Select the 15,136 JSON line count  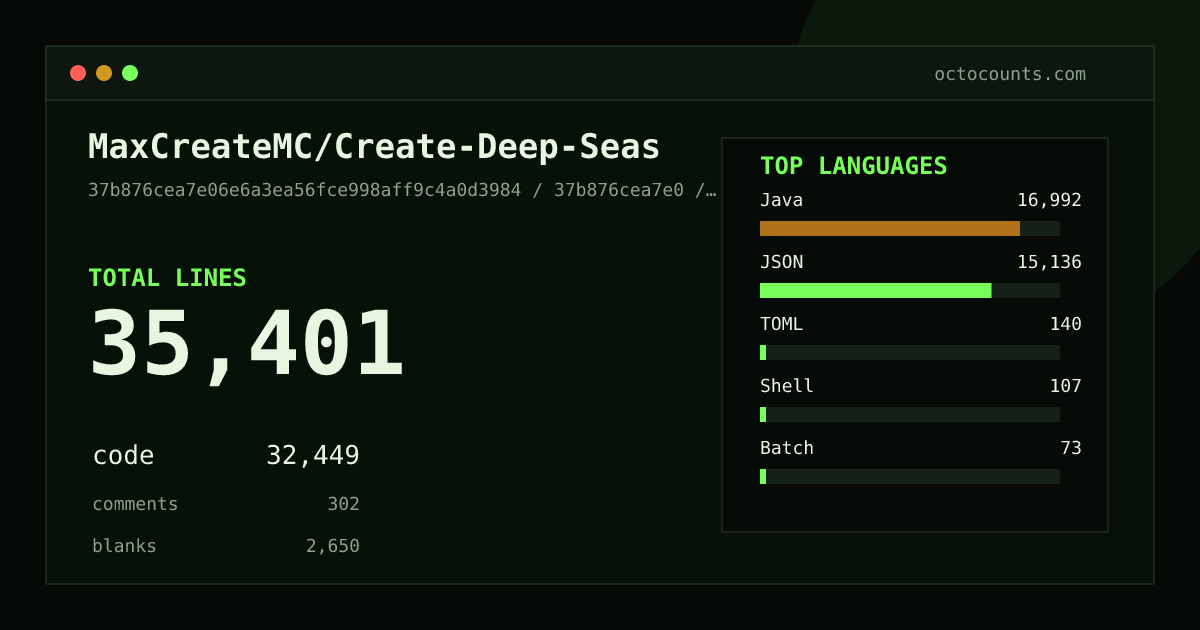pyautogui.click(x=1049, y=262)
